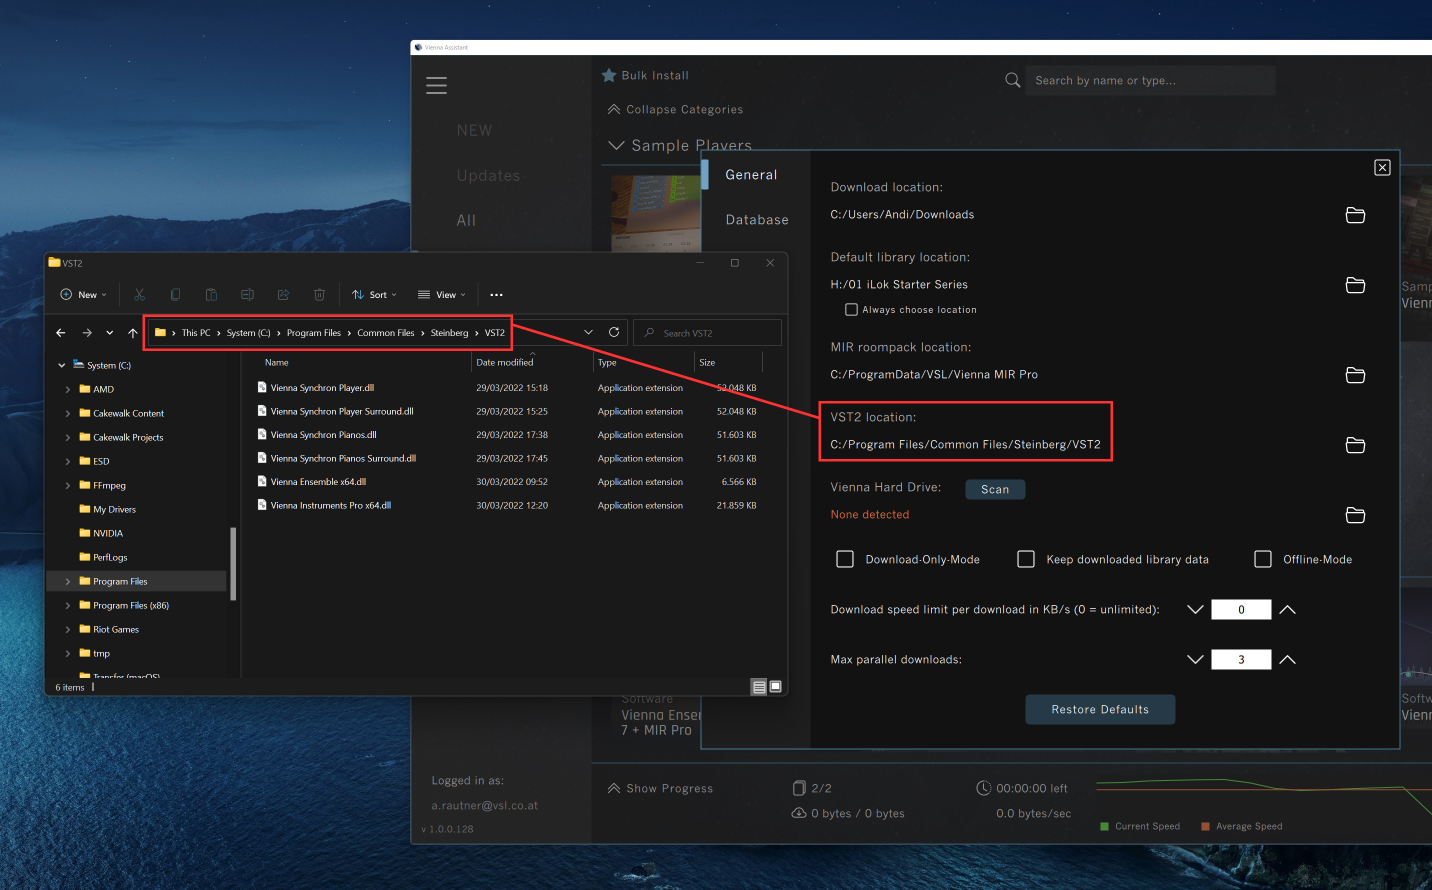Enable Keep downloaded library data checkbox
The width and height of the screenshot is (1432, 890).
[1026, 559]
